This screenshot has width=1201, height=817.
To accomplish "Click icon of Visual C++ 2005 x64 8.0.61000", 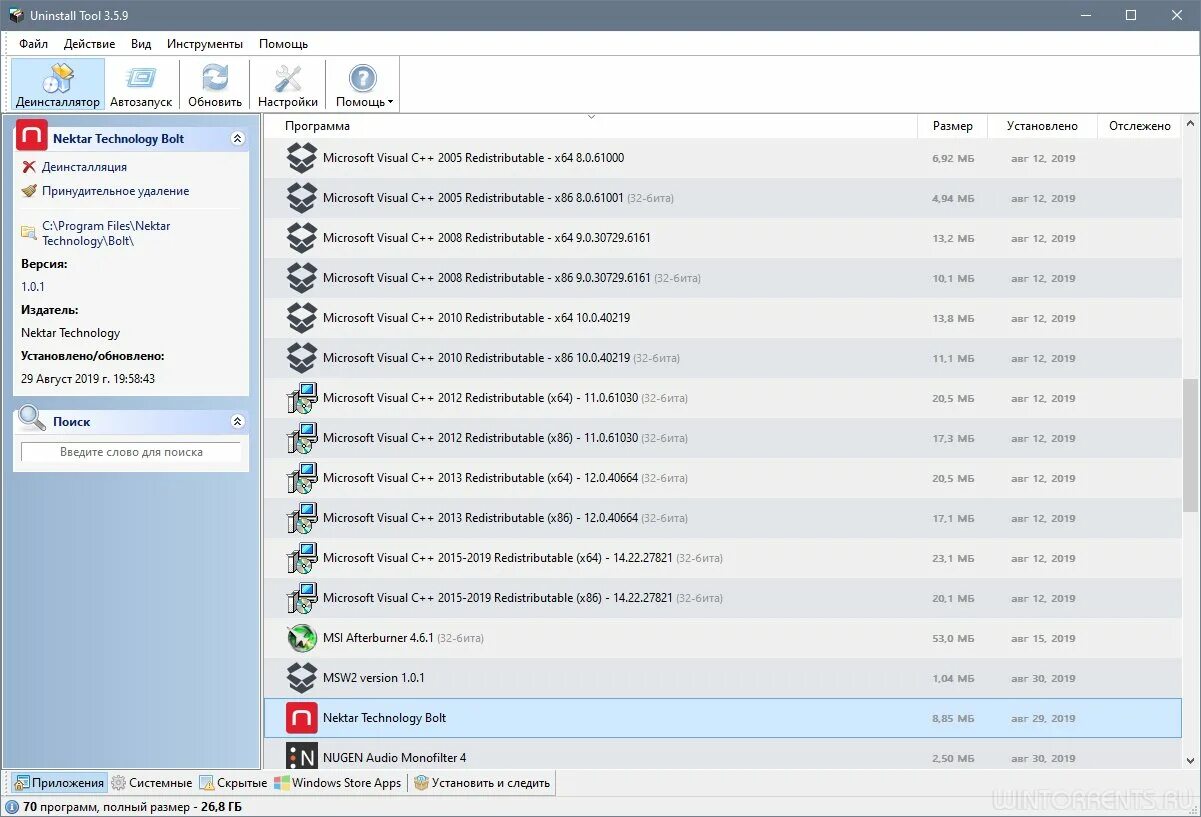I will click(302, 158).
